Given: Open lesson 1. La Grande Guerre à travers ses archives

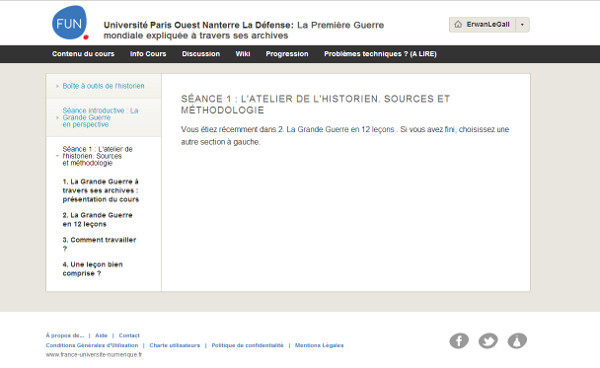Looking at the screenshot, I should click(x=101, y=191).
